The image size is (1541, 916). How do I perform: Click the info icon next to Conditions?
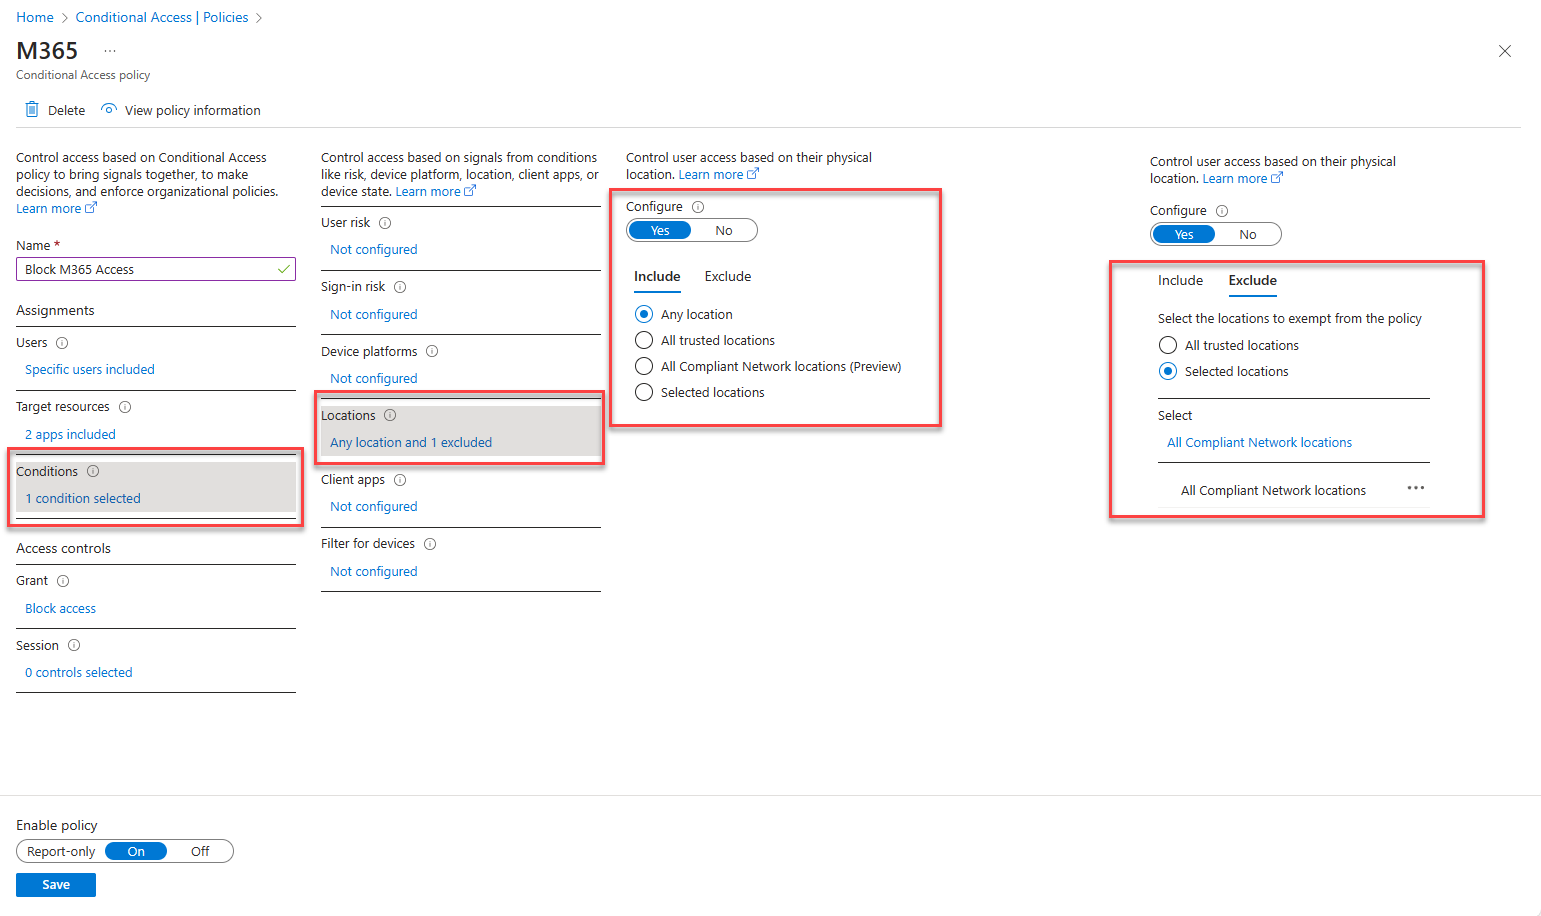point(93,471)
